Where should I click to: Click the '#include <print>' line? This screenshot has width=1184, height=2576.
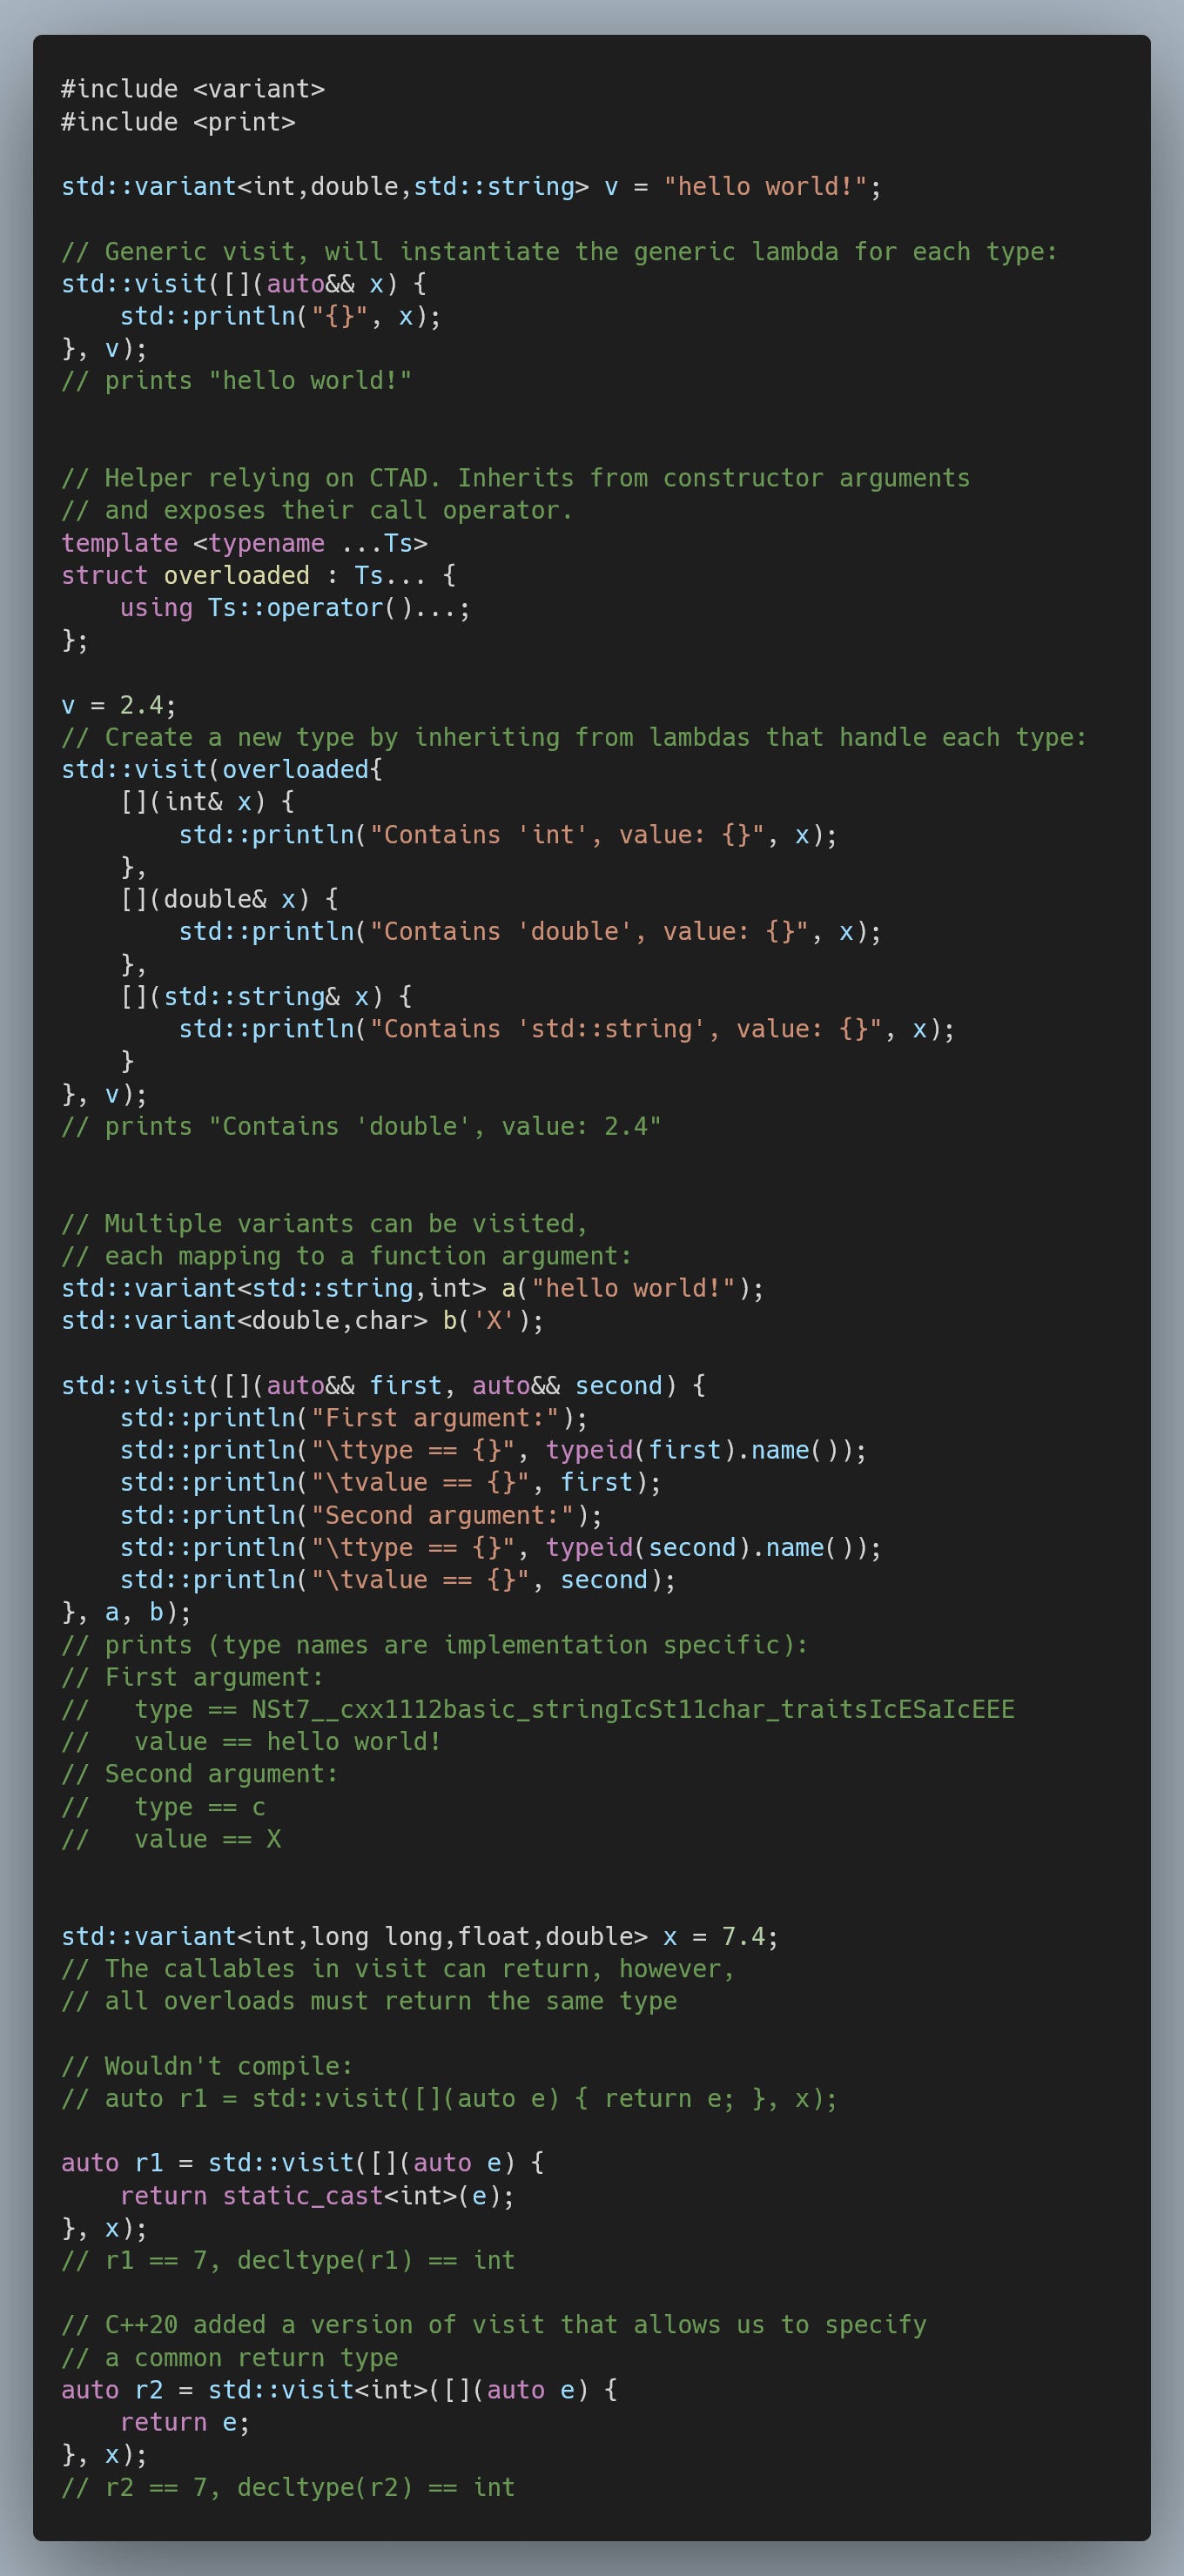[x=178, y=122]
